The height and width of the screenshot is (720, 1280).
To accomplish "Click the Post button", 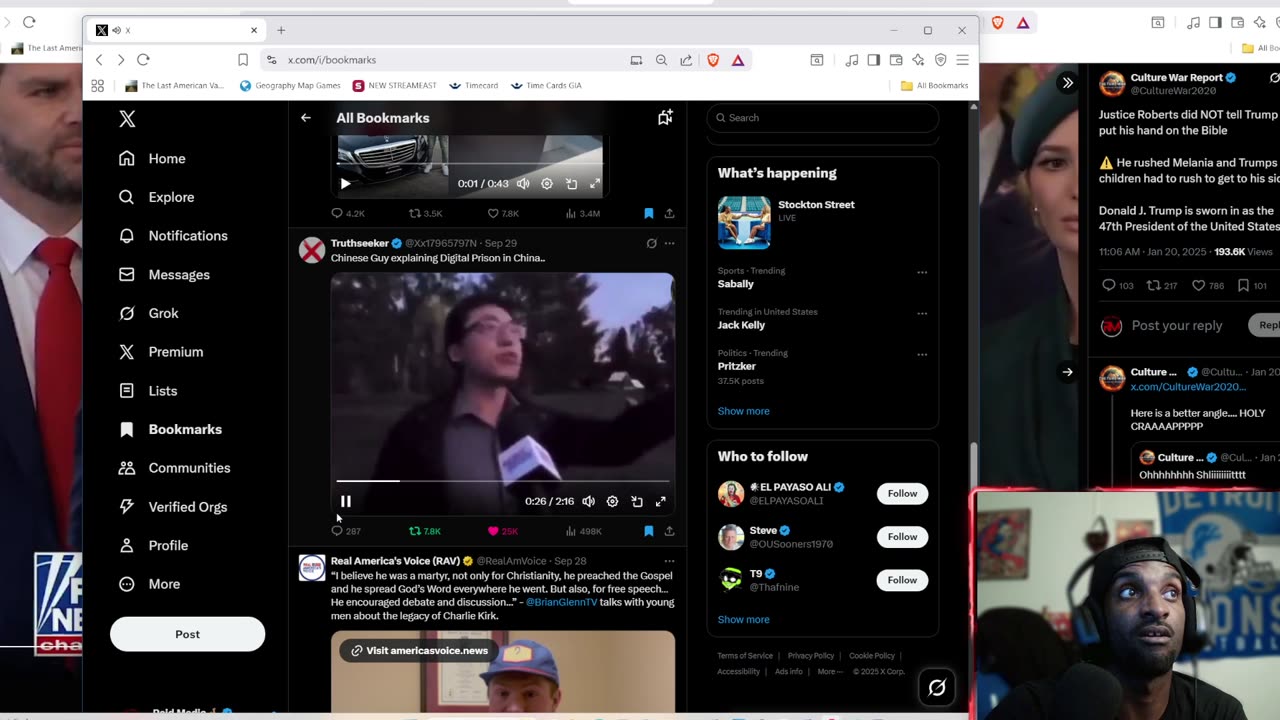I will point(187,634).
